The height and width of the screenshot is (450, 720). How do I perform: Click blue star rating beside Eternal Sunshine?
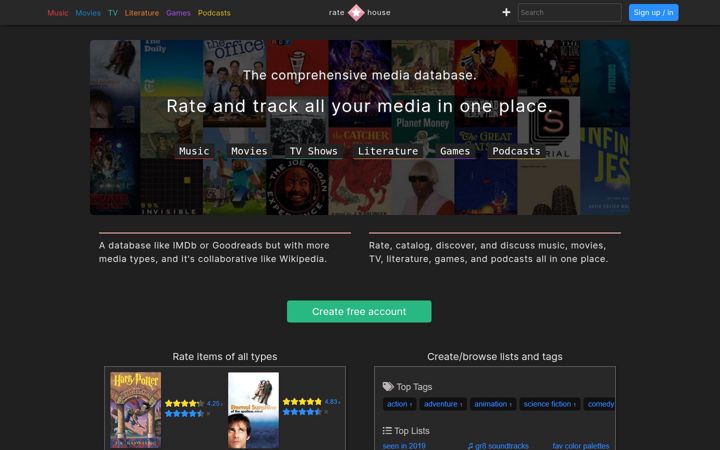click(x=302, y=412)
